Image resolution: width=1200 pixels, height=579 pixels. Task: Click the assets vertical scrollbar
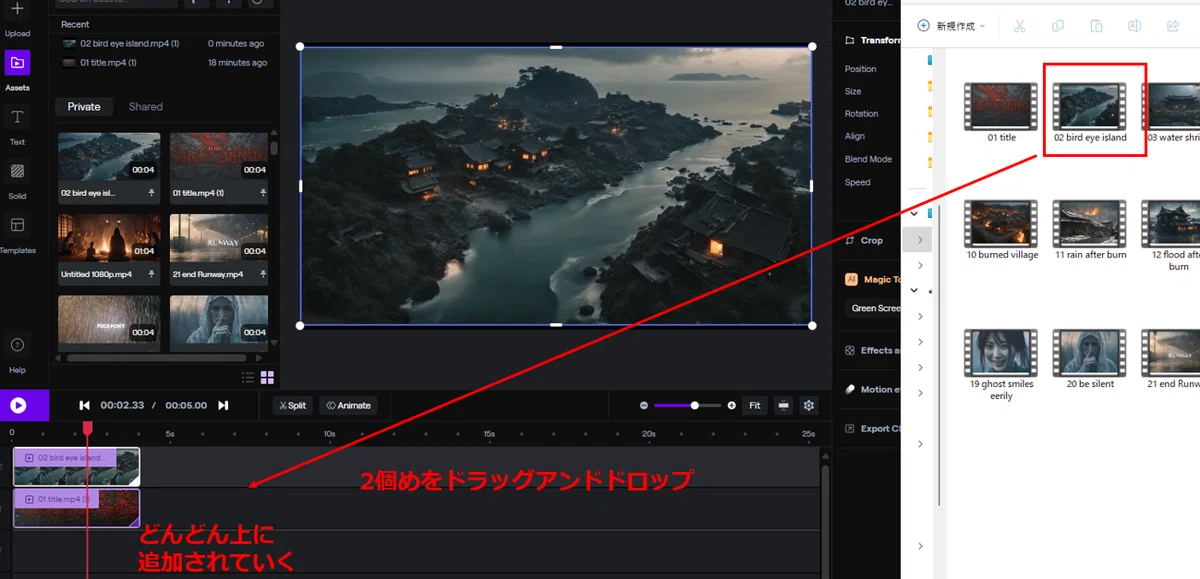[274, 147]
